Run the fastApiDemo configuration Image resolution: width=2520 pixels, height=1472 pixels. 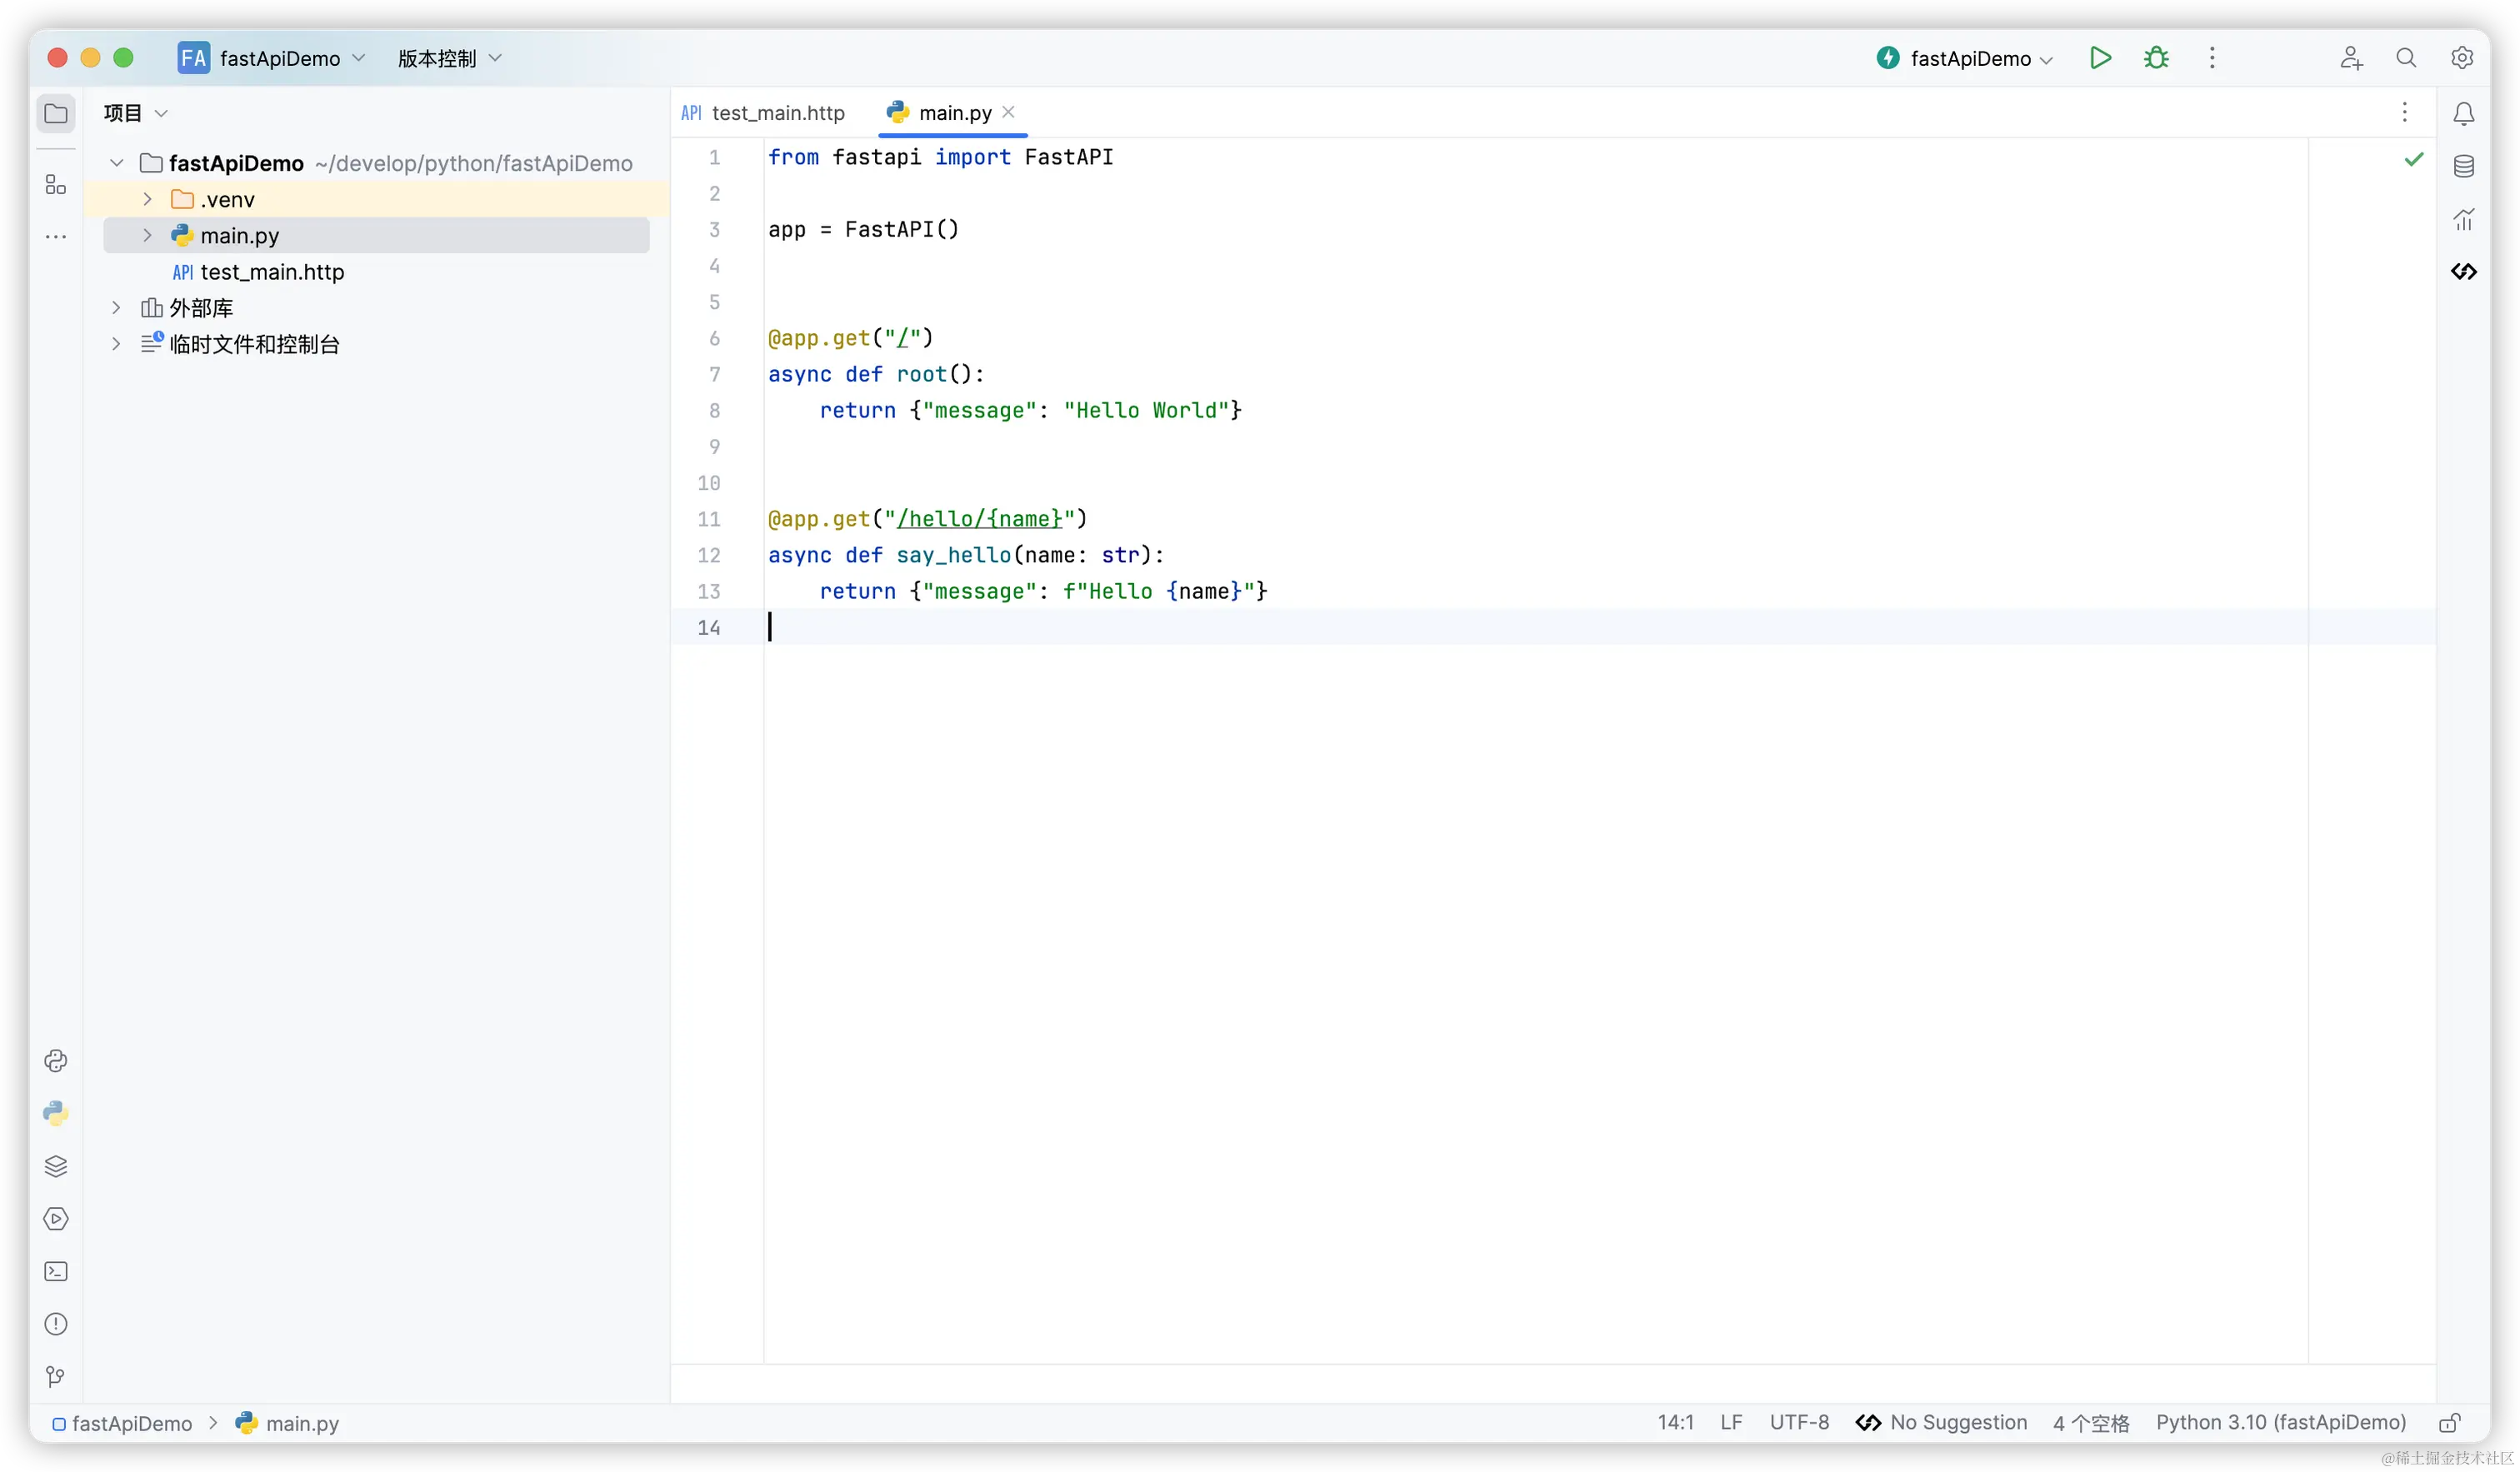[x=2100, y=58]
